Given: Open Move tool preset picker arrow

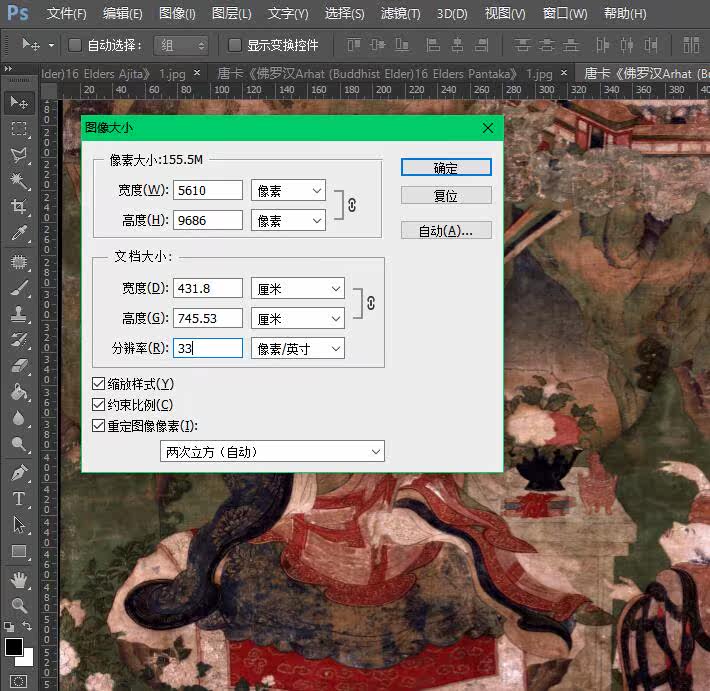Looking at the screenshot, I should click(52, 45).
